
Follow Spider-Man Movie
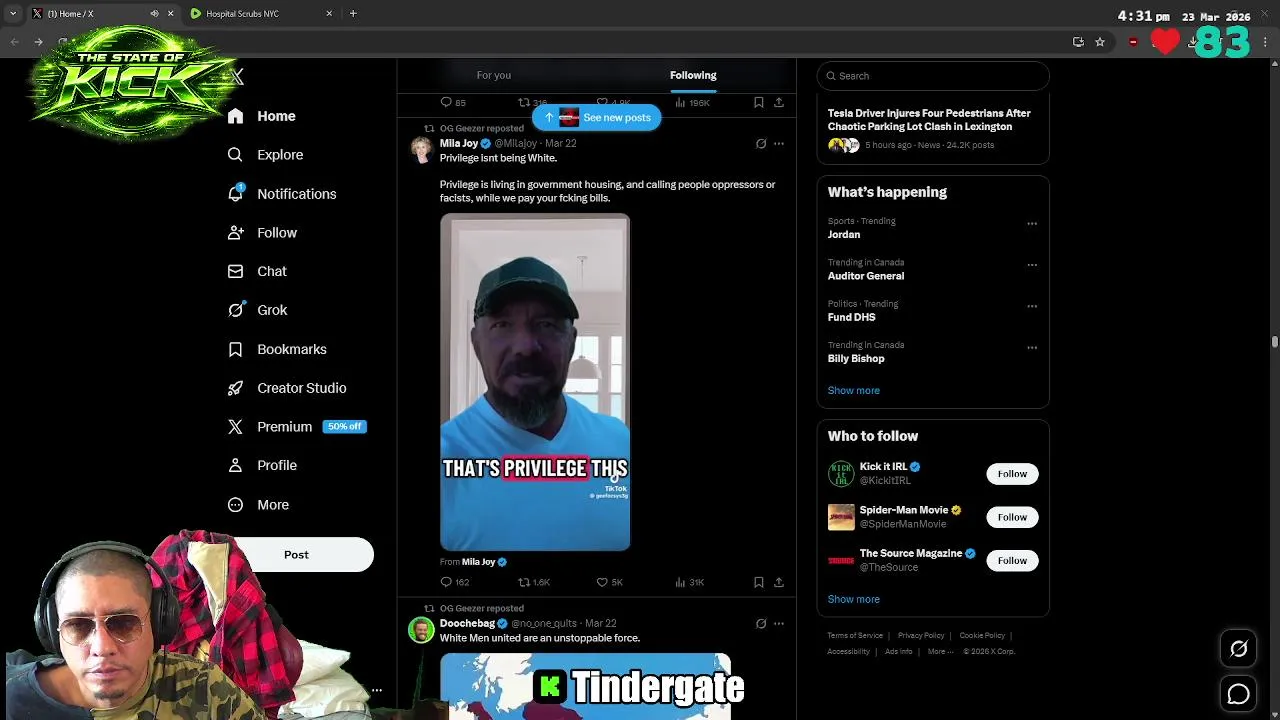coord(1012,517)
